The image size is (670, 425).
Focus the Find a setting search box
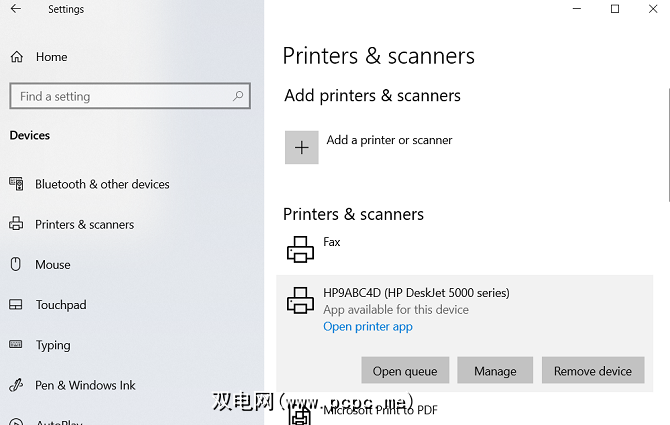[120, 96]
